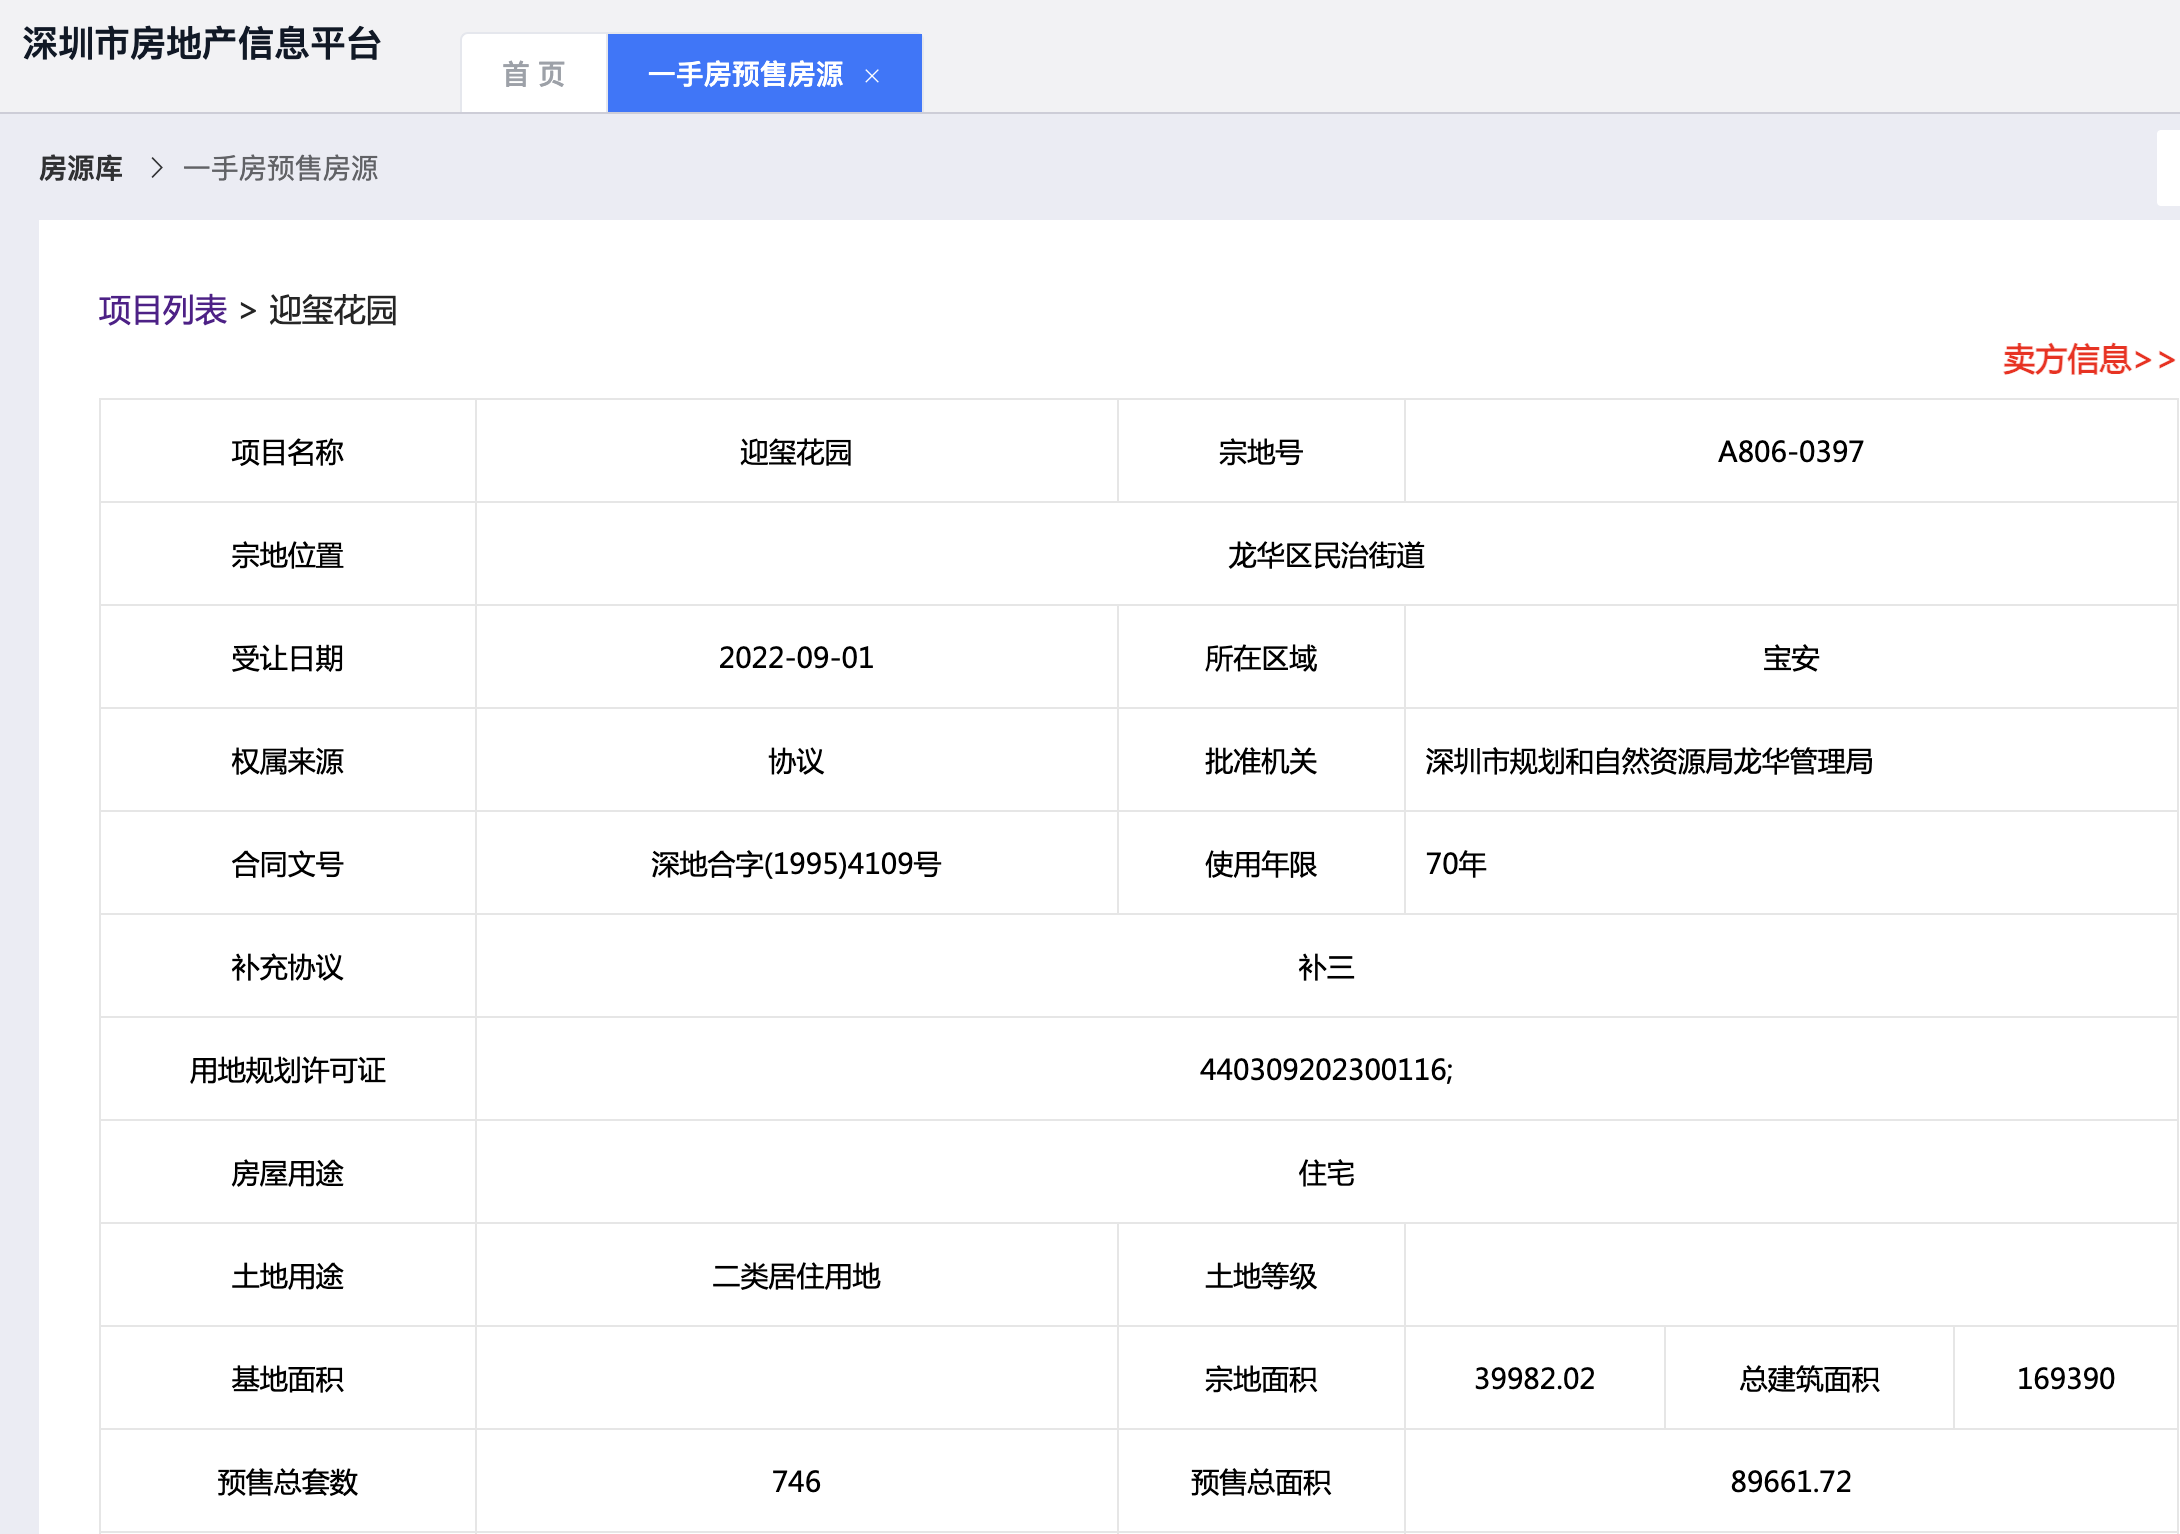The width and height of the screenshot is (2180, 1534).
Task: Click the 预售总套数 value 746
Action: click(796, 1482)
